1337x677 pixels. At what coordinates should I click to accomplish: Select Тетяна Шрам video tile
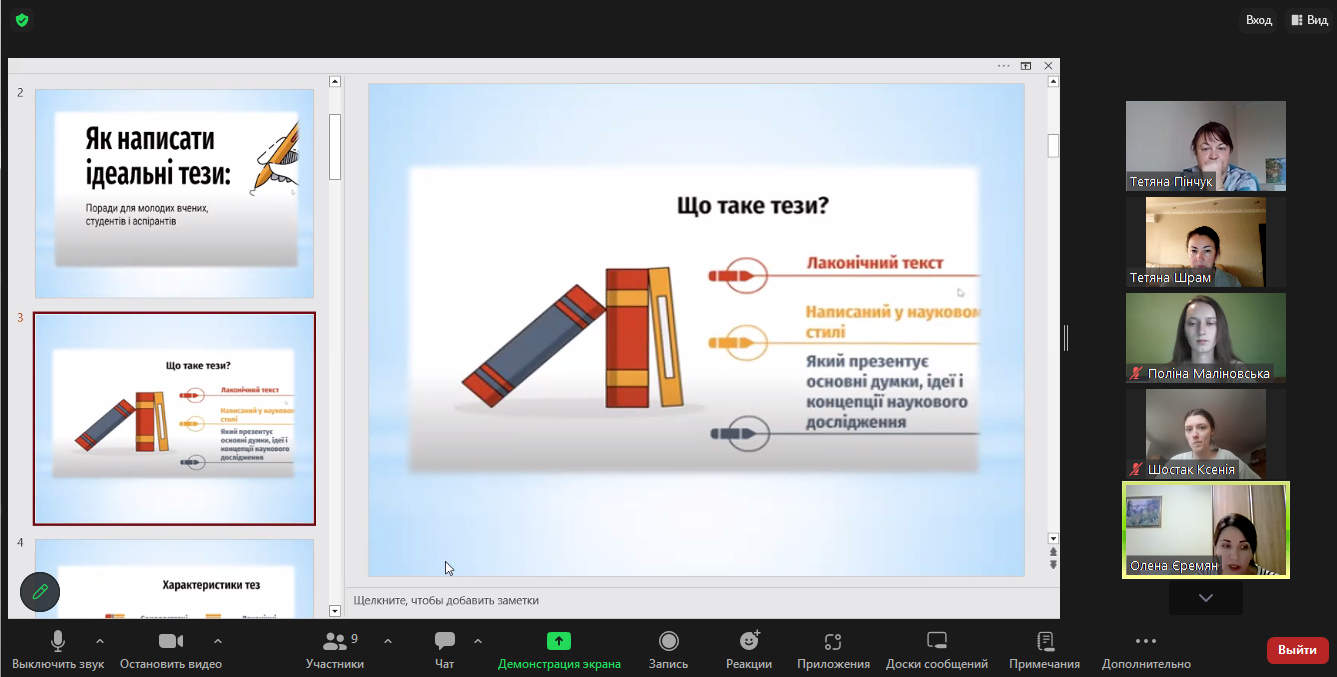[1206, 242]
